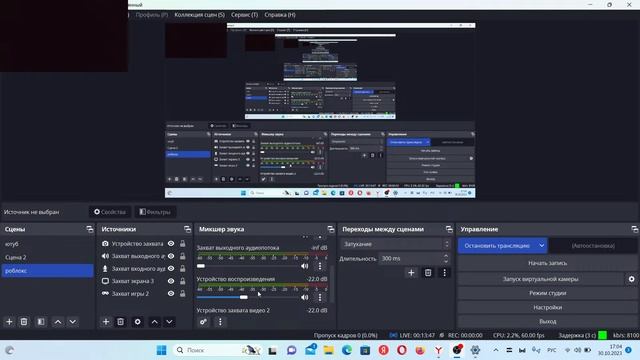Screen dimensions: 640x360
Task: Toggle visibility of Устройство захвата source
Action: (x=171, y=244)
